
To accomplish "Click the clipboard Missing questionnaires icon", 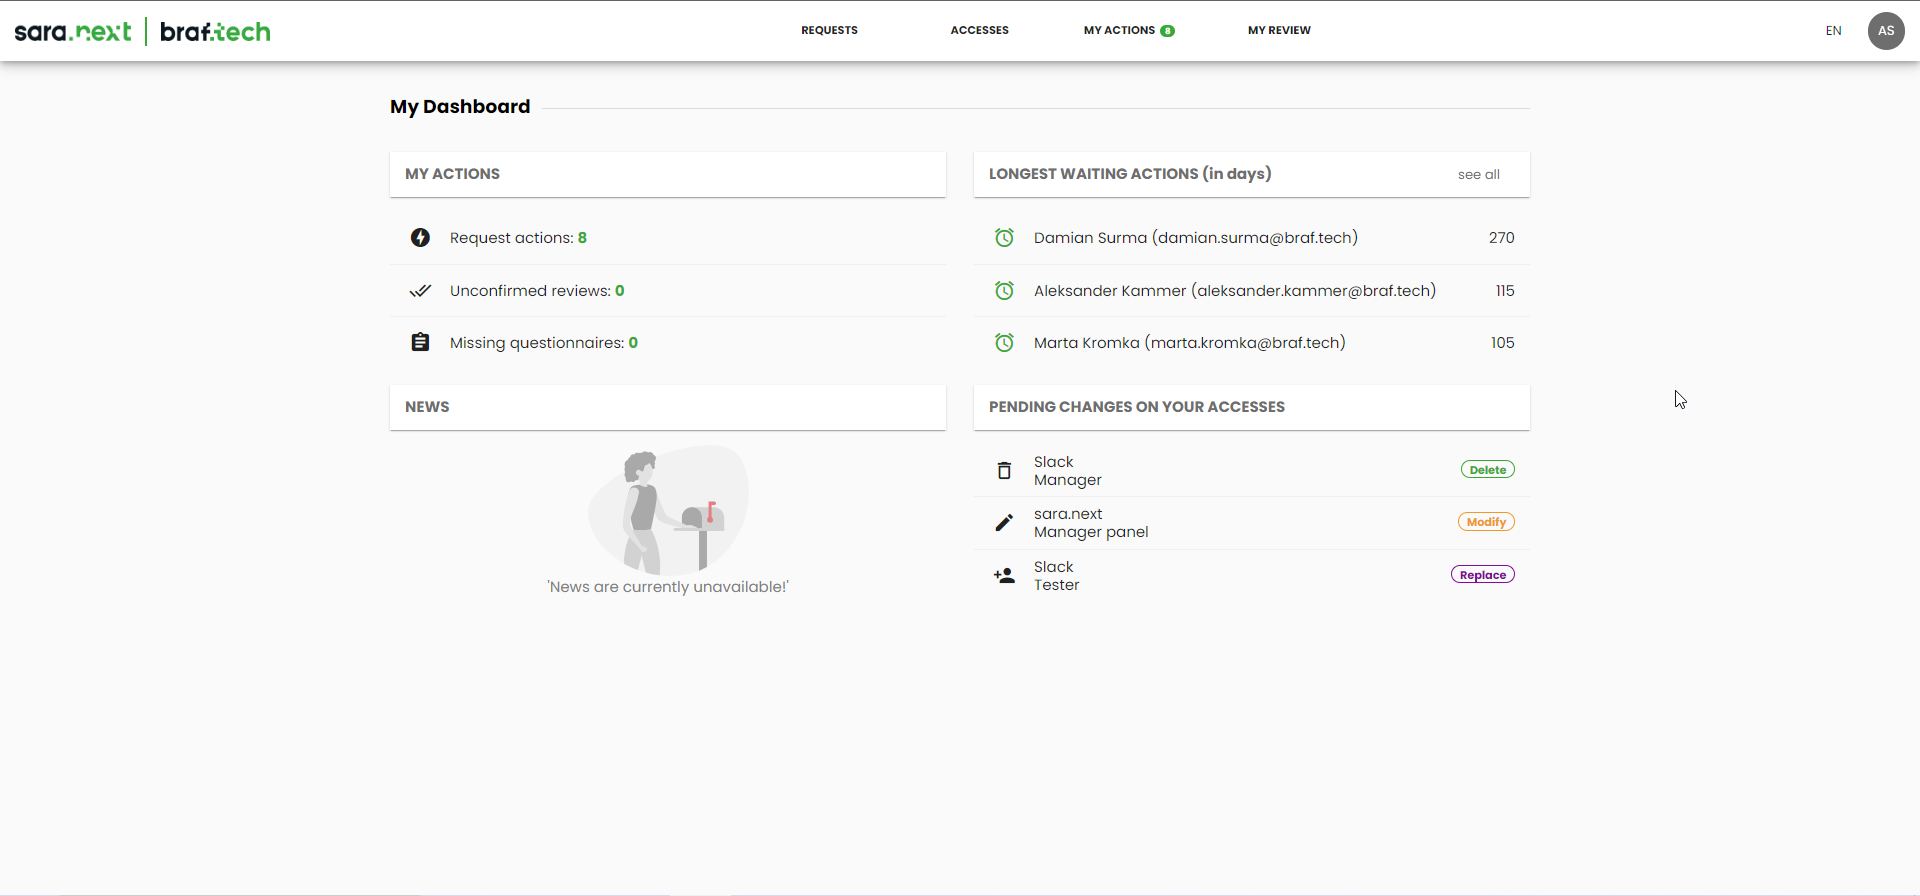I will point(420,343).
